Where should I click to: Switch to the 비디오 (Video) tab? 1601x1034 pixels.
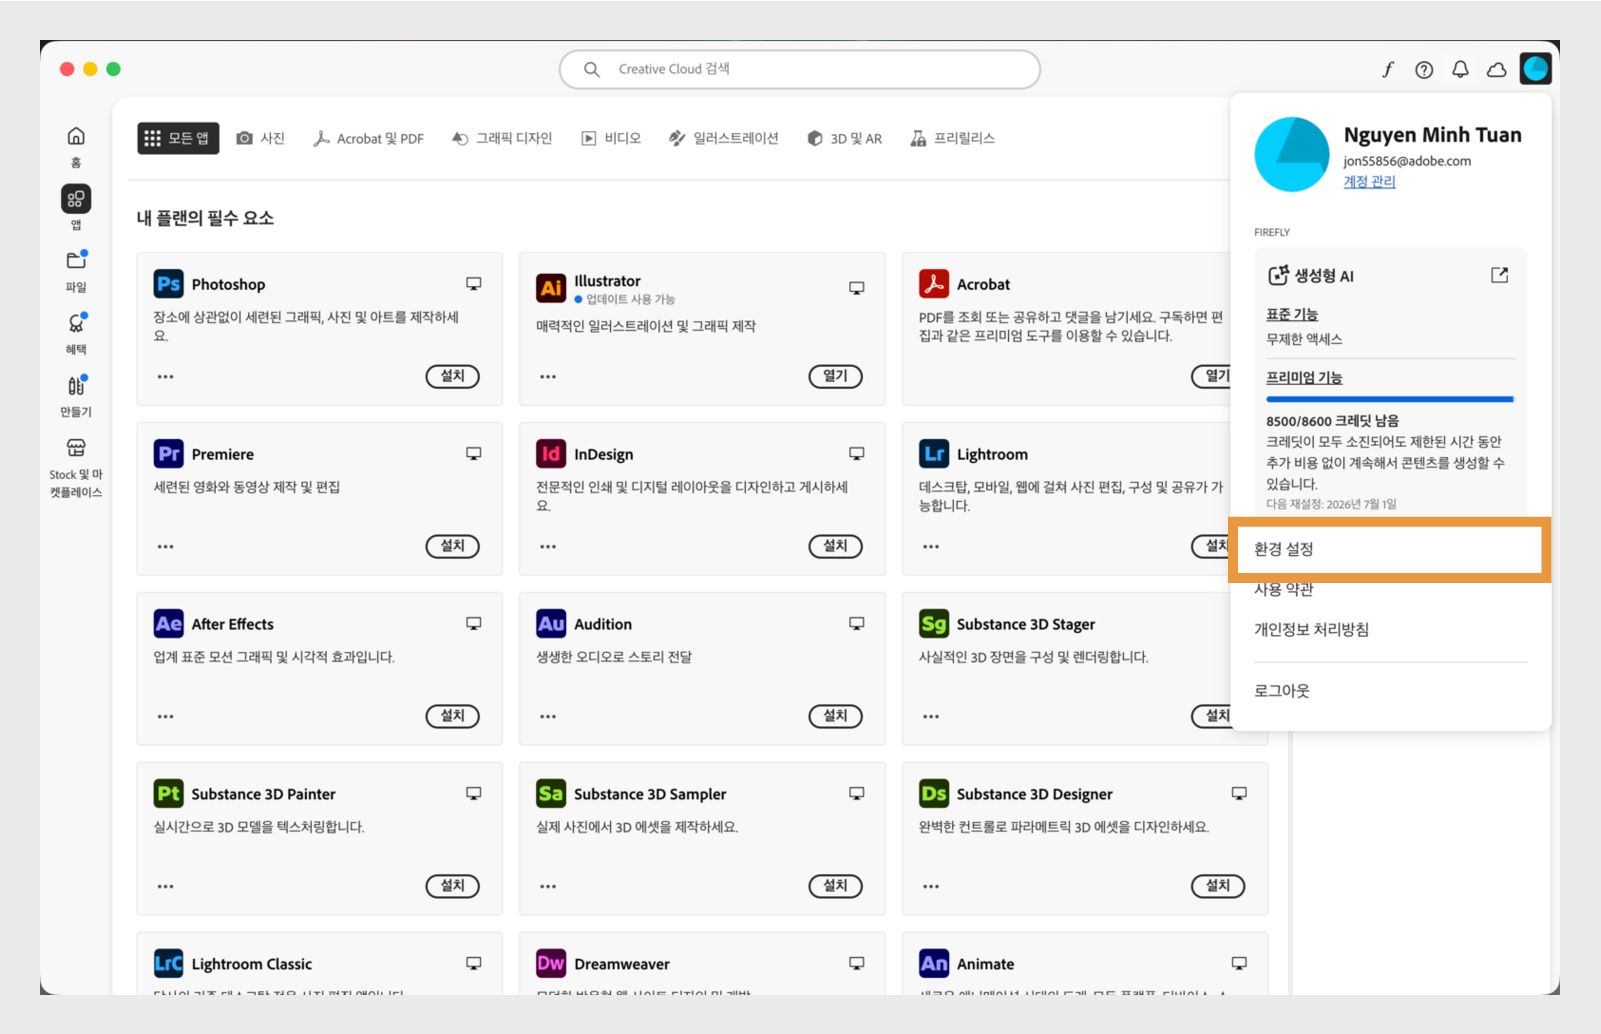(x=611, y=138)
